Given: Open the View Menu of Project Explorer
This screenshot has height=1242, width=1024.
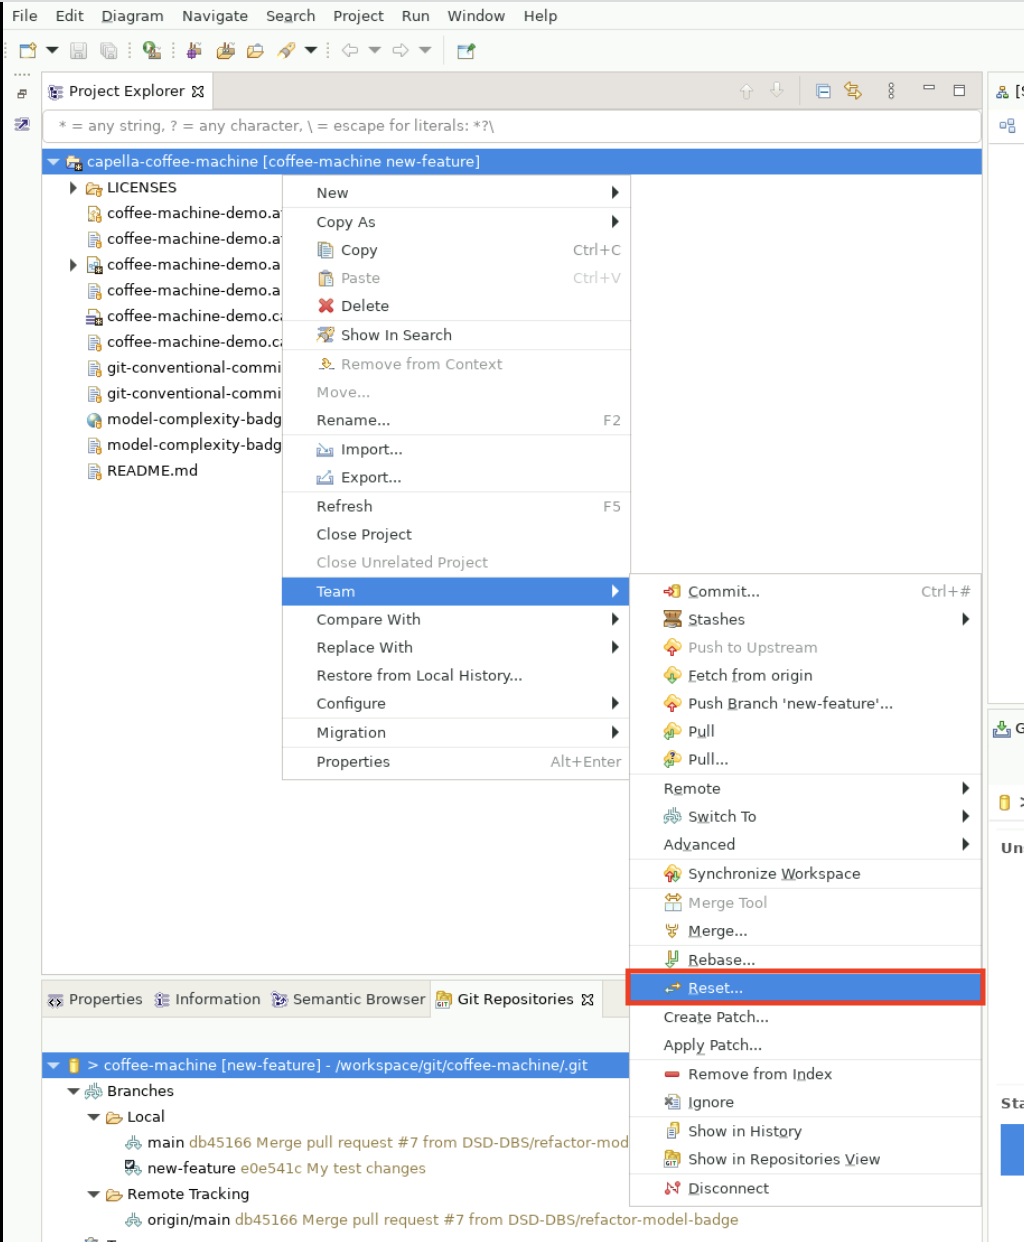Looking at the screenshot, I should [891, 91].
